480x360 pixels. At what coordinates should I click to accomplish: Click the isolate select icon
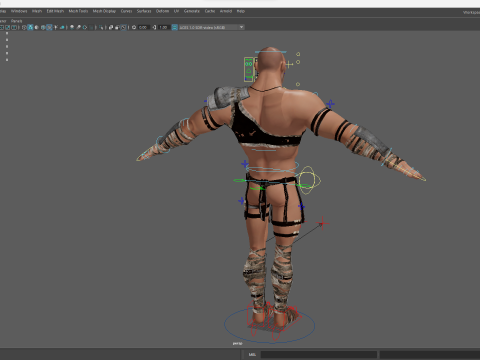pos(101,27)
